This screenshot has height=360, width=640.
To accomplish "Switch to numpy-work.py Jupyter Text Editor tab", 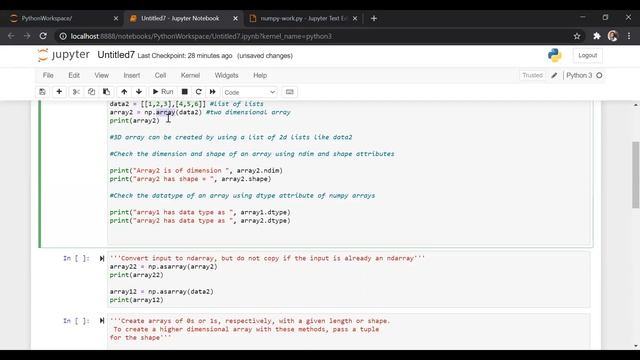I will (x=303, y=18).
